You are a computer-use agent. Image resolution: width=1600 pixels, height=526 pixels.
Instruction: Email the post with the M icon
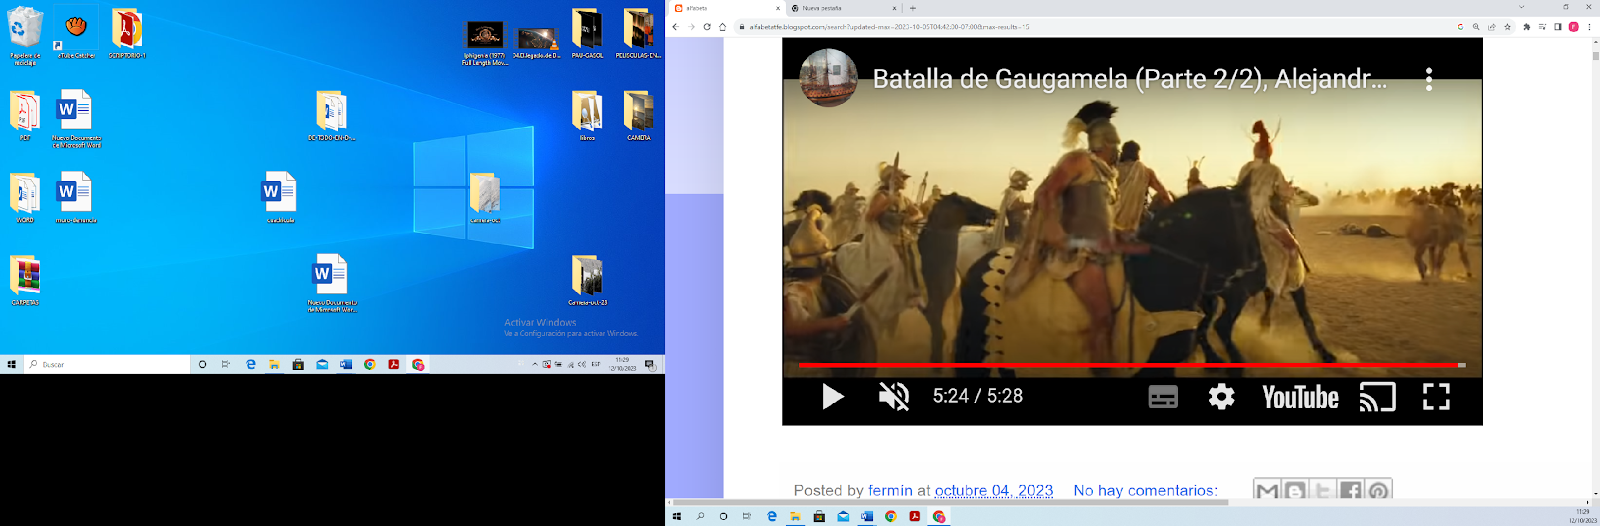[x=1267, y=490]
